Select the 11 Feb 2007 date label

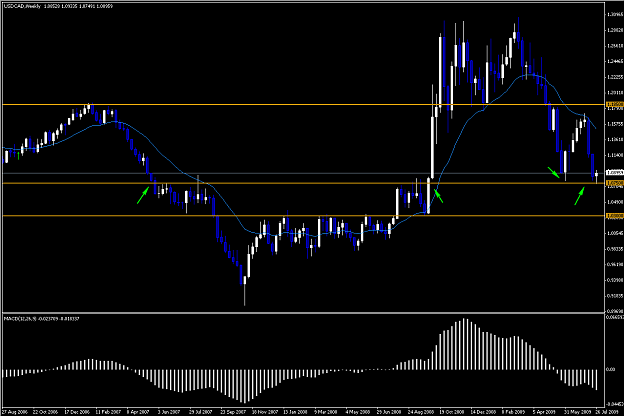point(108,411)
